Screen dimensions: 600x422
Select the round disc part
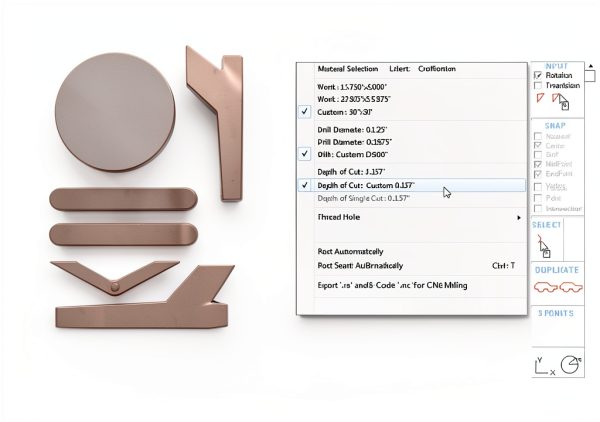115,112
